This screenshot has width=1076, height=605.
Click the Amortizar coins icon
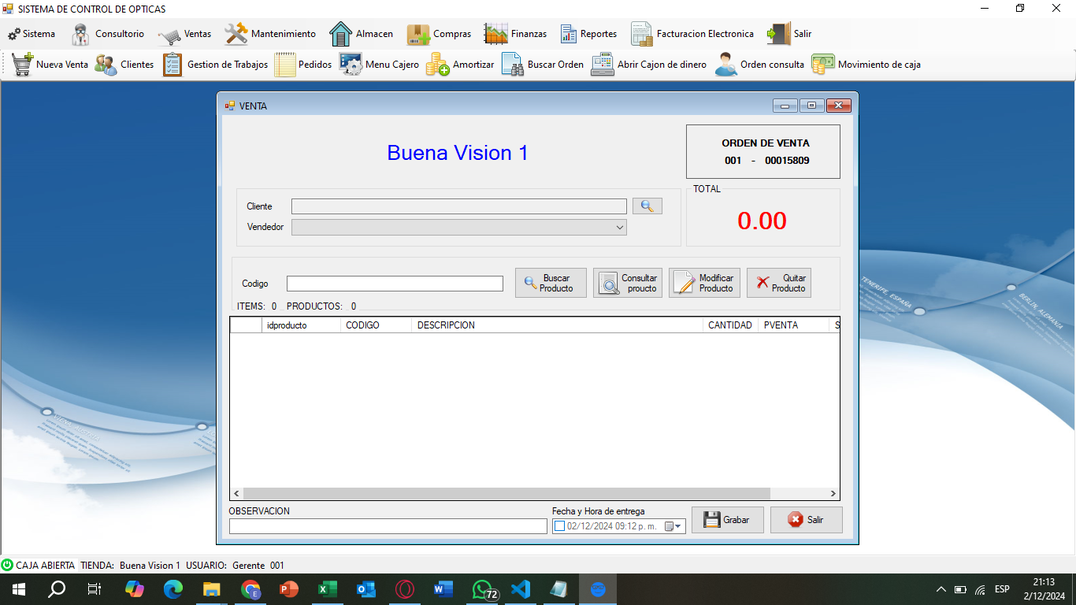tap(437, 64)
